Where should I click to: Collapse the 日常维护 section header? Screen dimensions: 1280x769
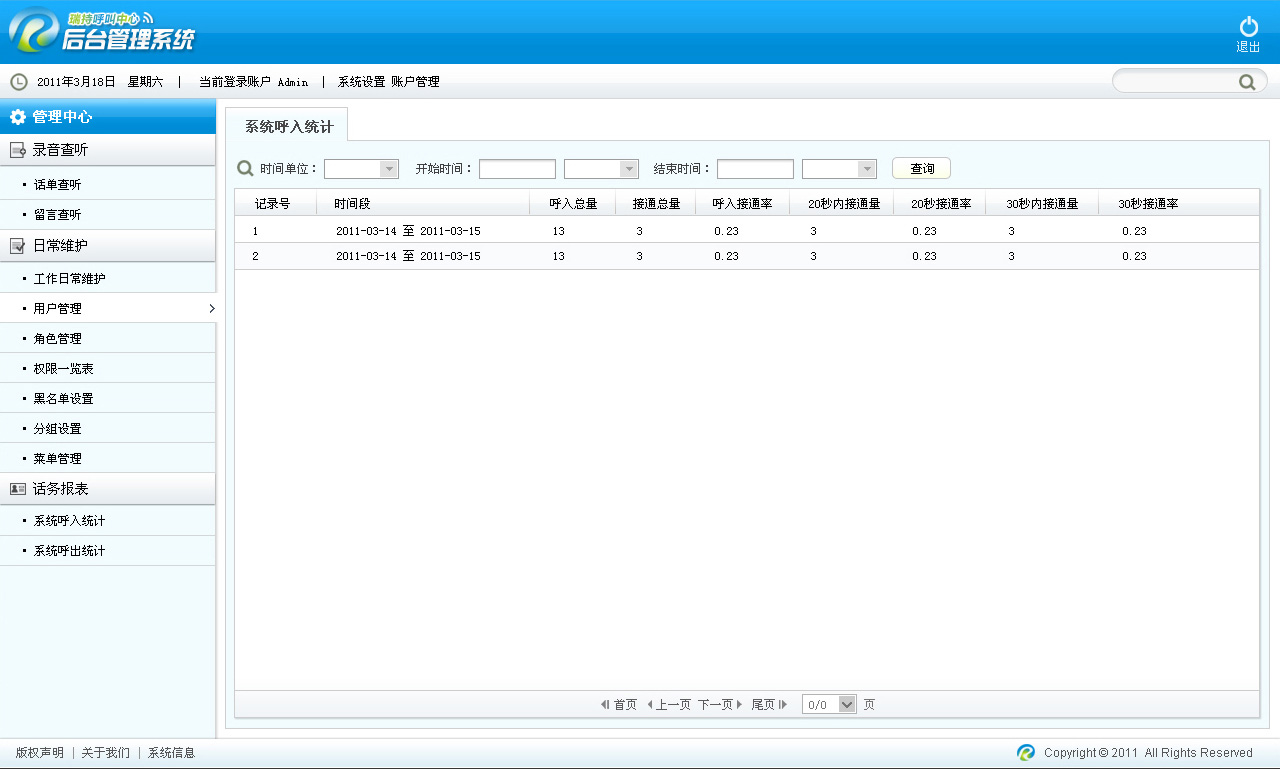click(x=108, y=246)
